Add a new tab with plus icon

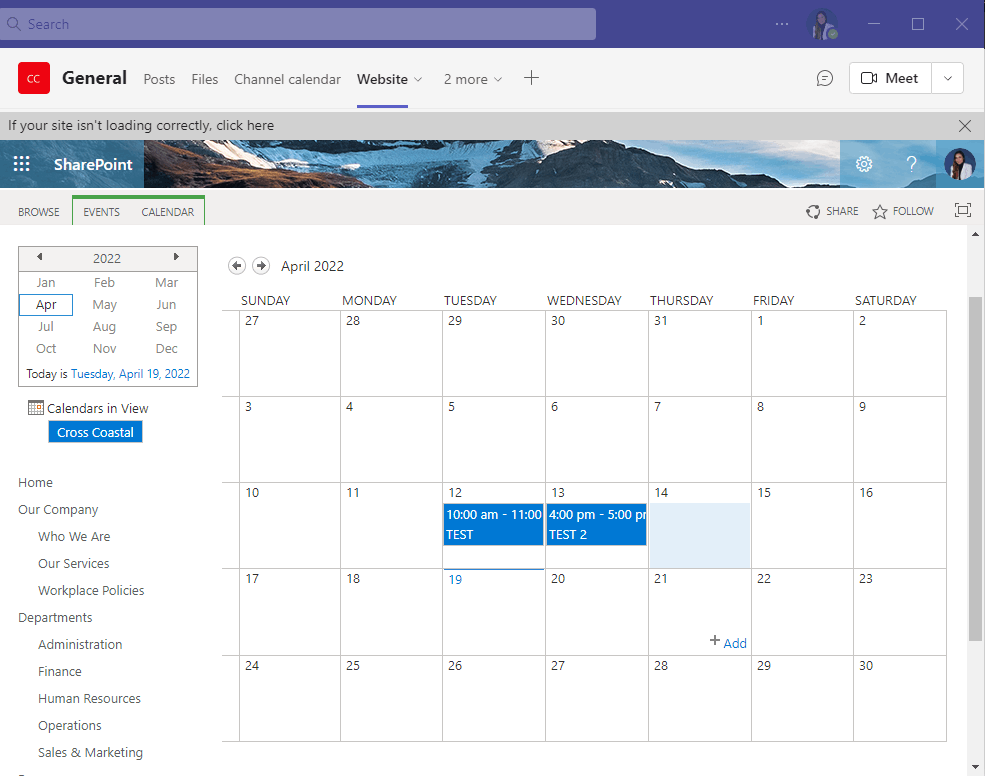click(531, 77)
